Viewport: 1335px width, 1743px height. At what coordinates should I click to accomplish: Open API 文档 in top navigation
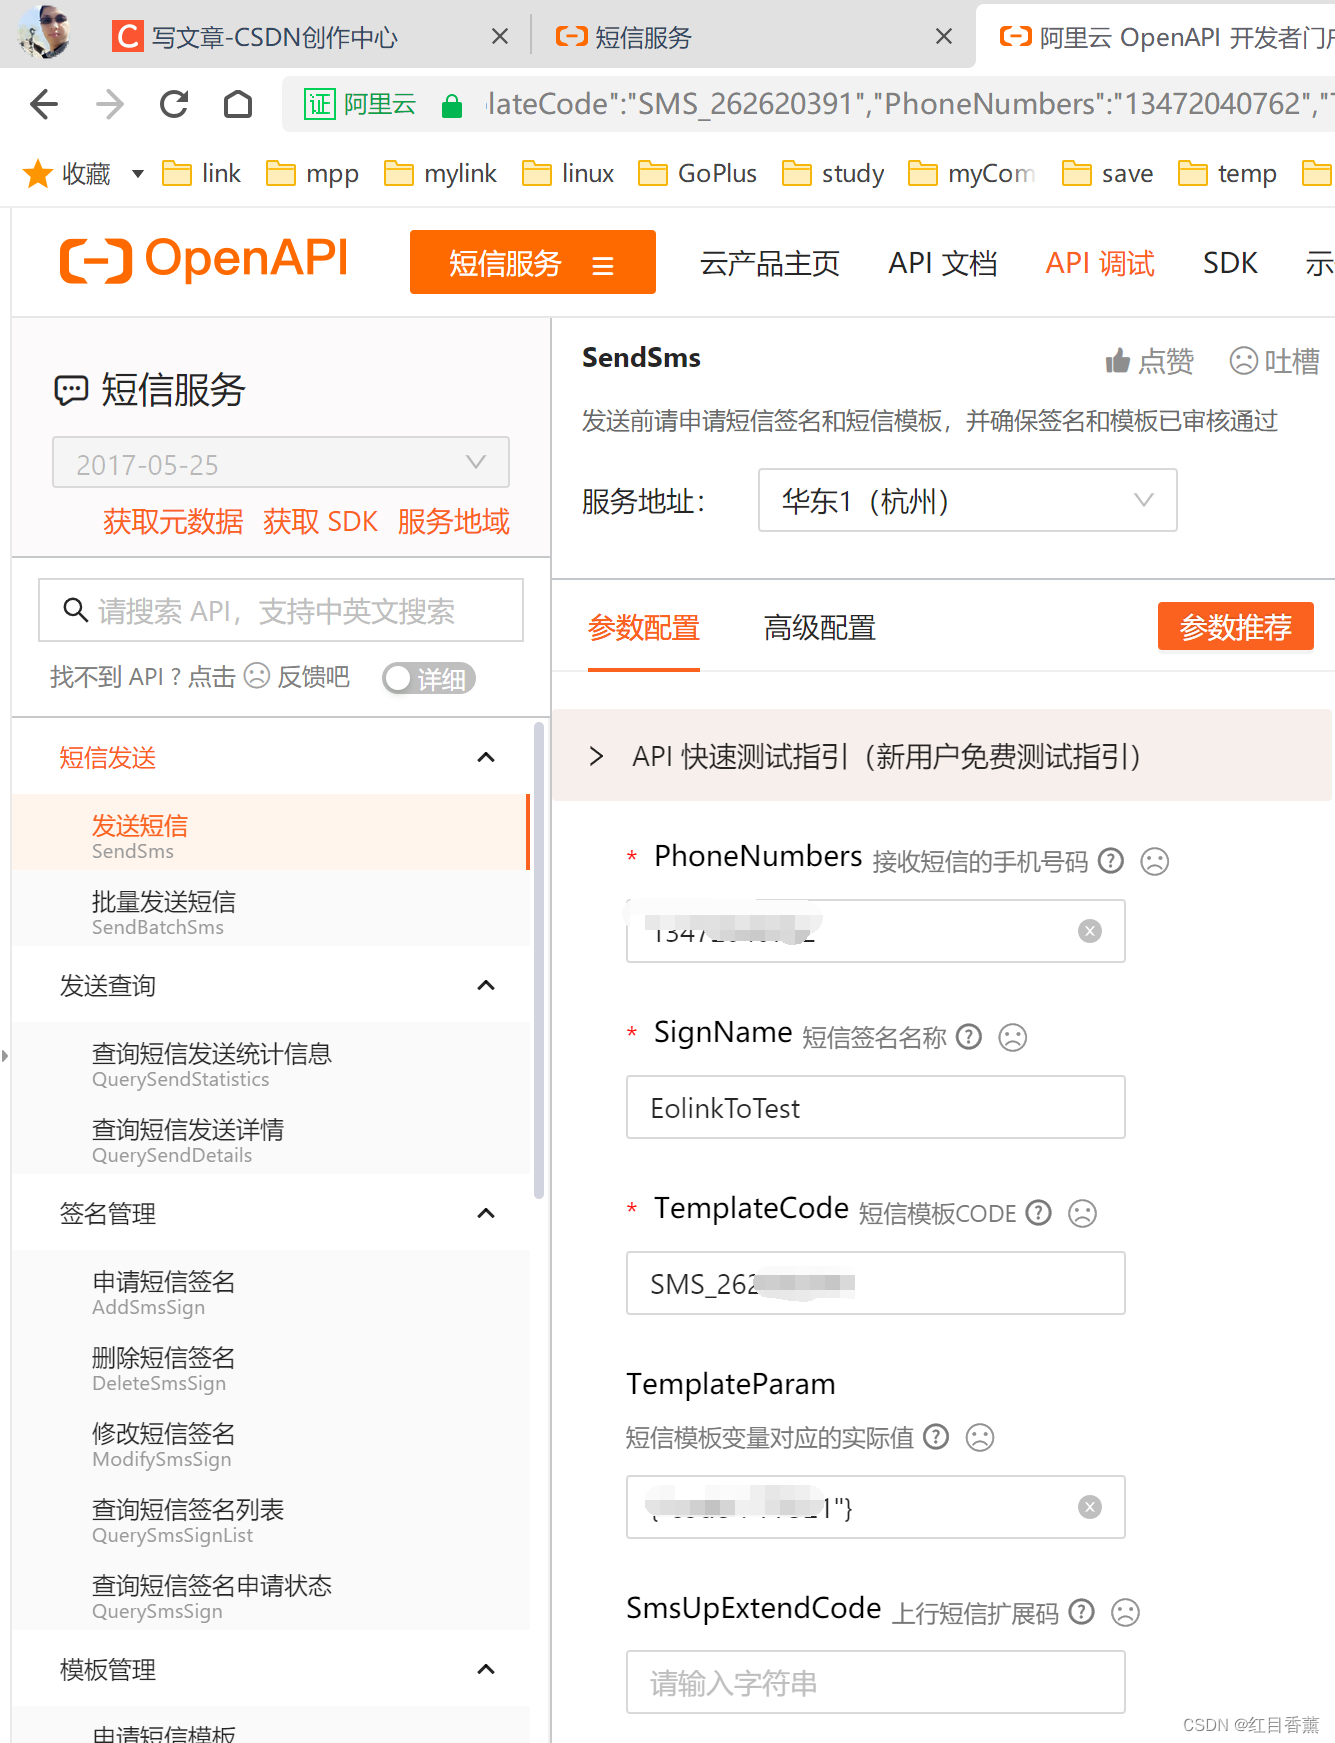coord(943,263)
